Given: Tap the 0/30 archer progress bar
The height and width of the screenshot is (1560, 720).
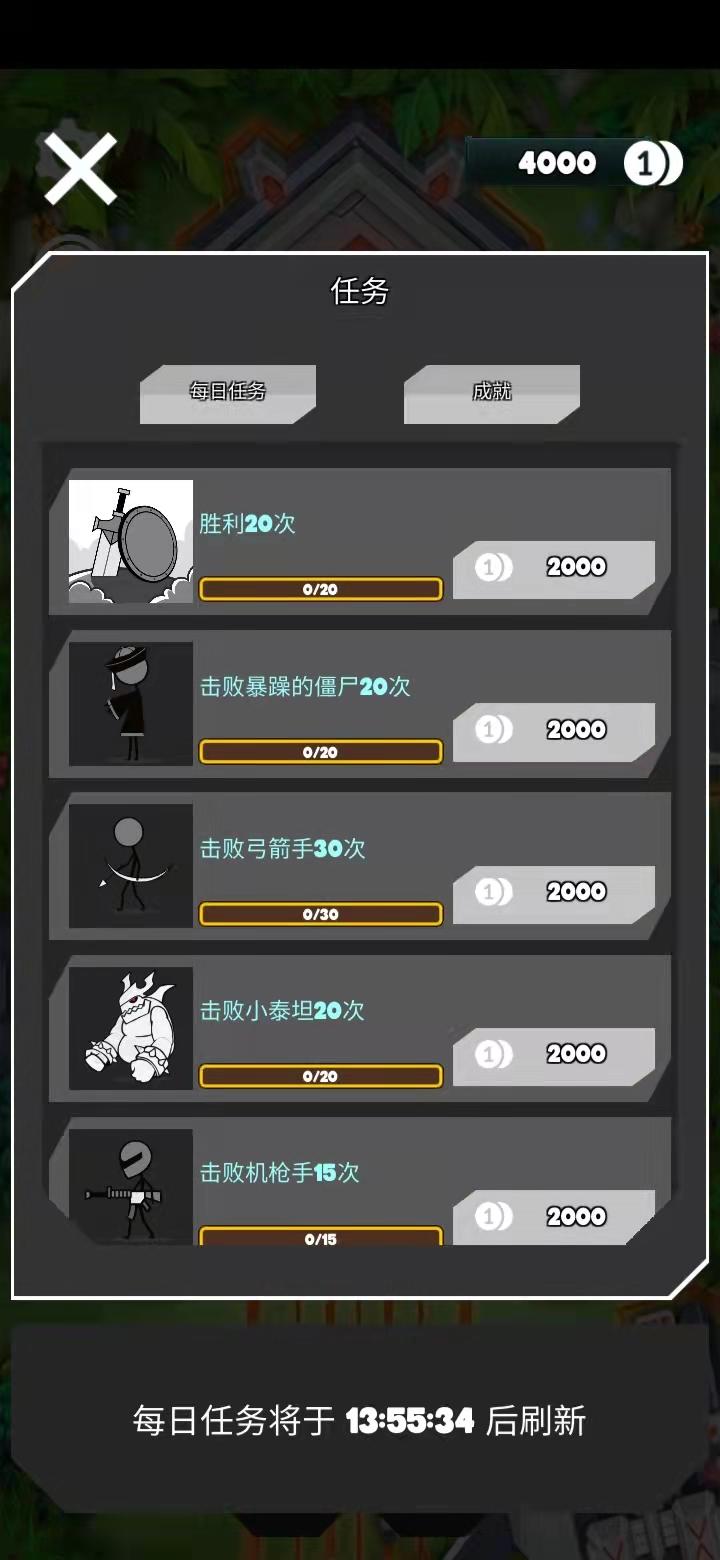Looking at the screenshot, I should pos(321,914).
